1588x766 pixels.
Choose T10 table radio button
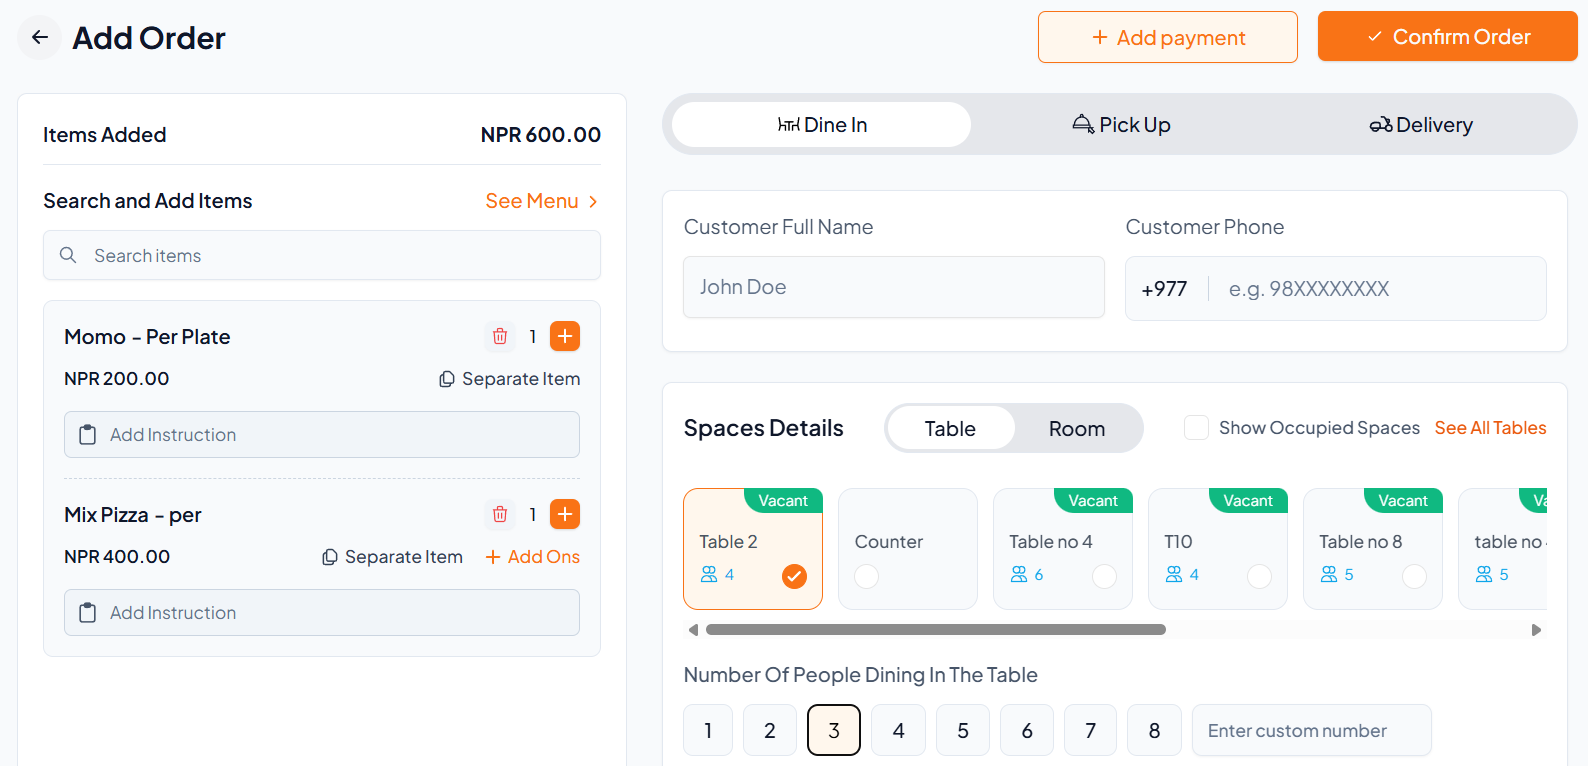point(1259,576)
